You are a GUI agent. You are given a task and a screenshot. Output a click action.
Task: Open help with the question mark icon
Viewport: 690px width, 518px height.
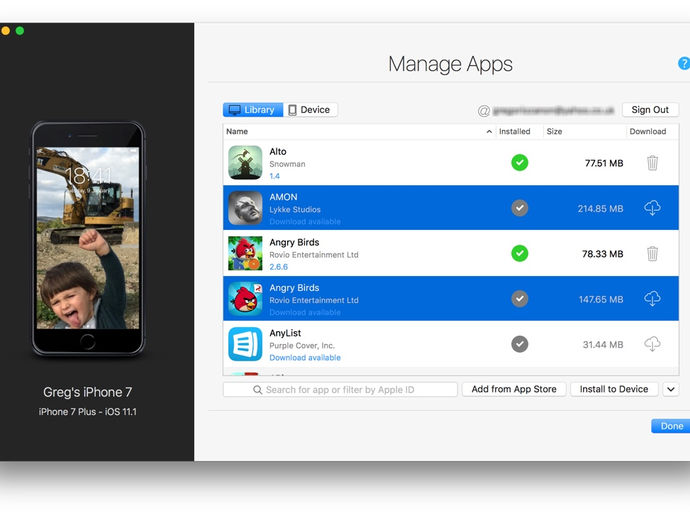(684, 63)
